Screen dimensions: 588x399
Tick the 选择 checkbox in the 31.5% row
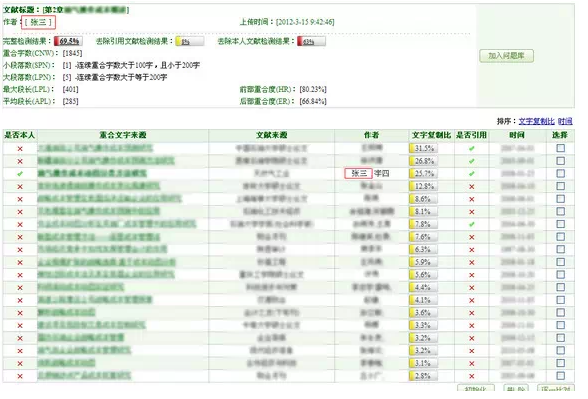click(x=561, y=148)
